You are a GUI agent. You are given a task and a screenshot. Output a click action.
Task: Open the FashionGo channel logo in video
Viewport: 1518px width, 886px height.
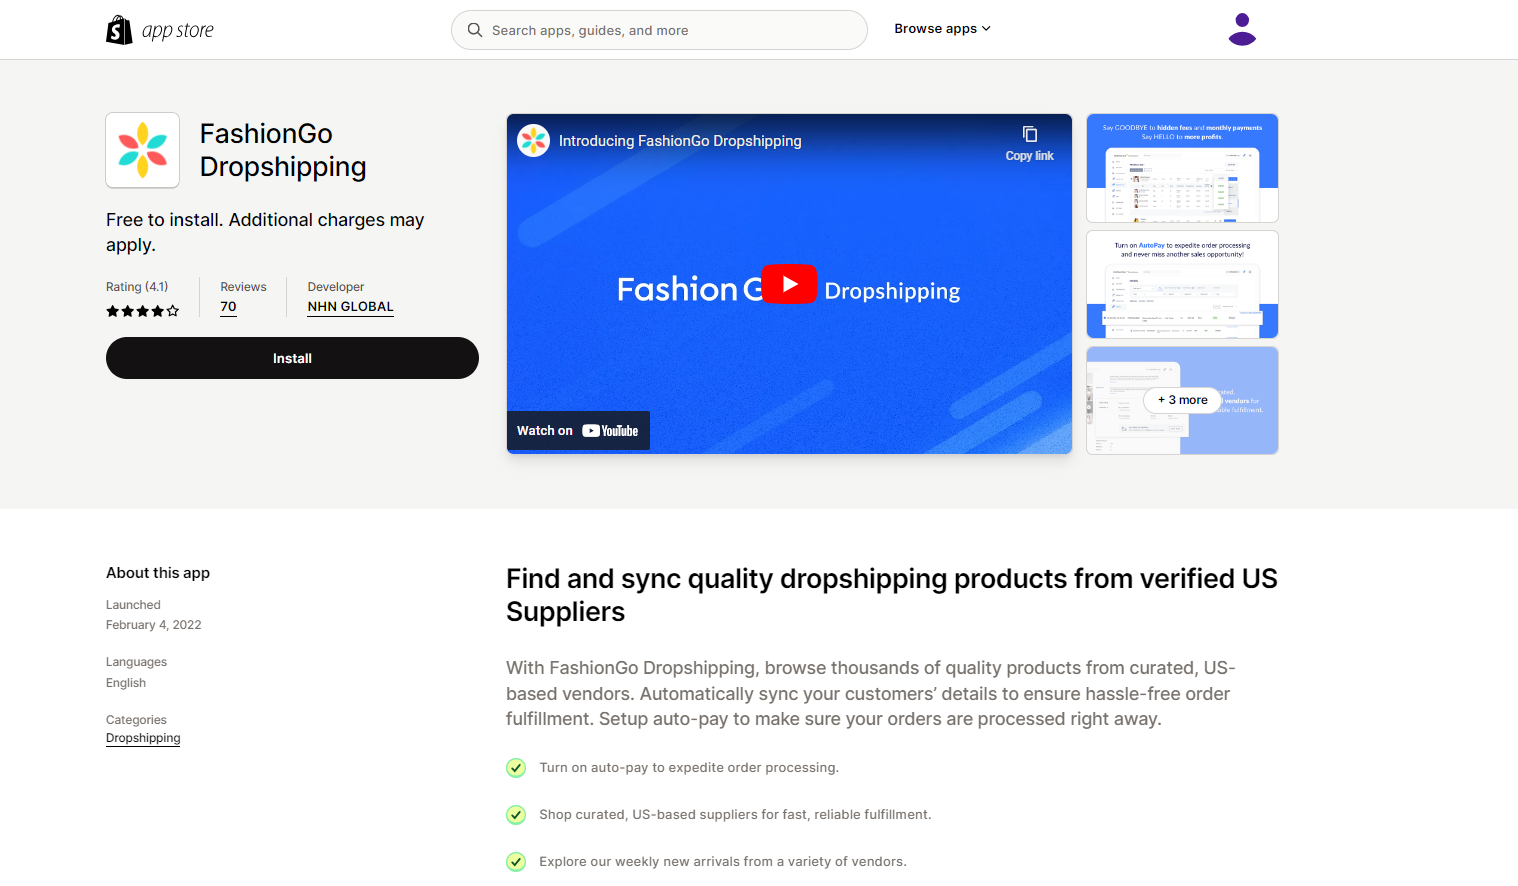point(533,141)
